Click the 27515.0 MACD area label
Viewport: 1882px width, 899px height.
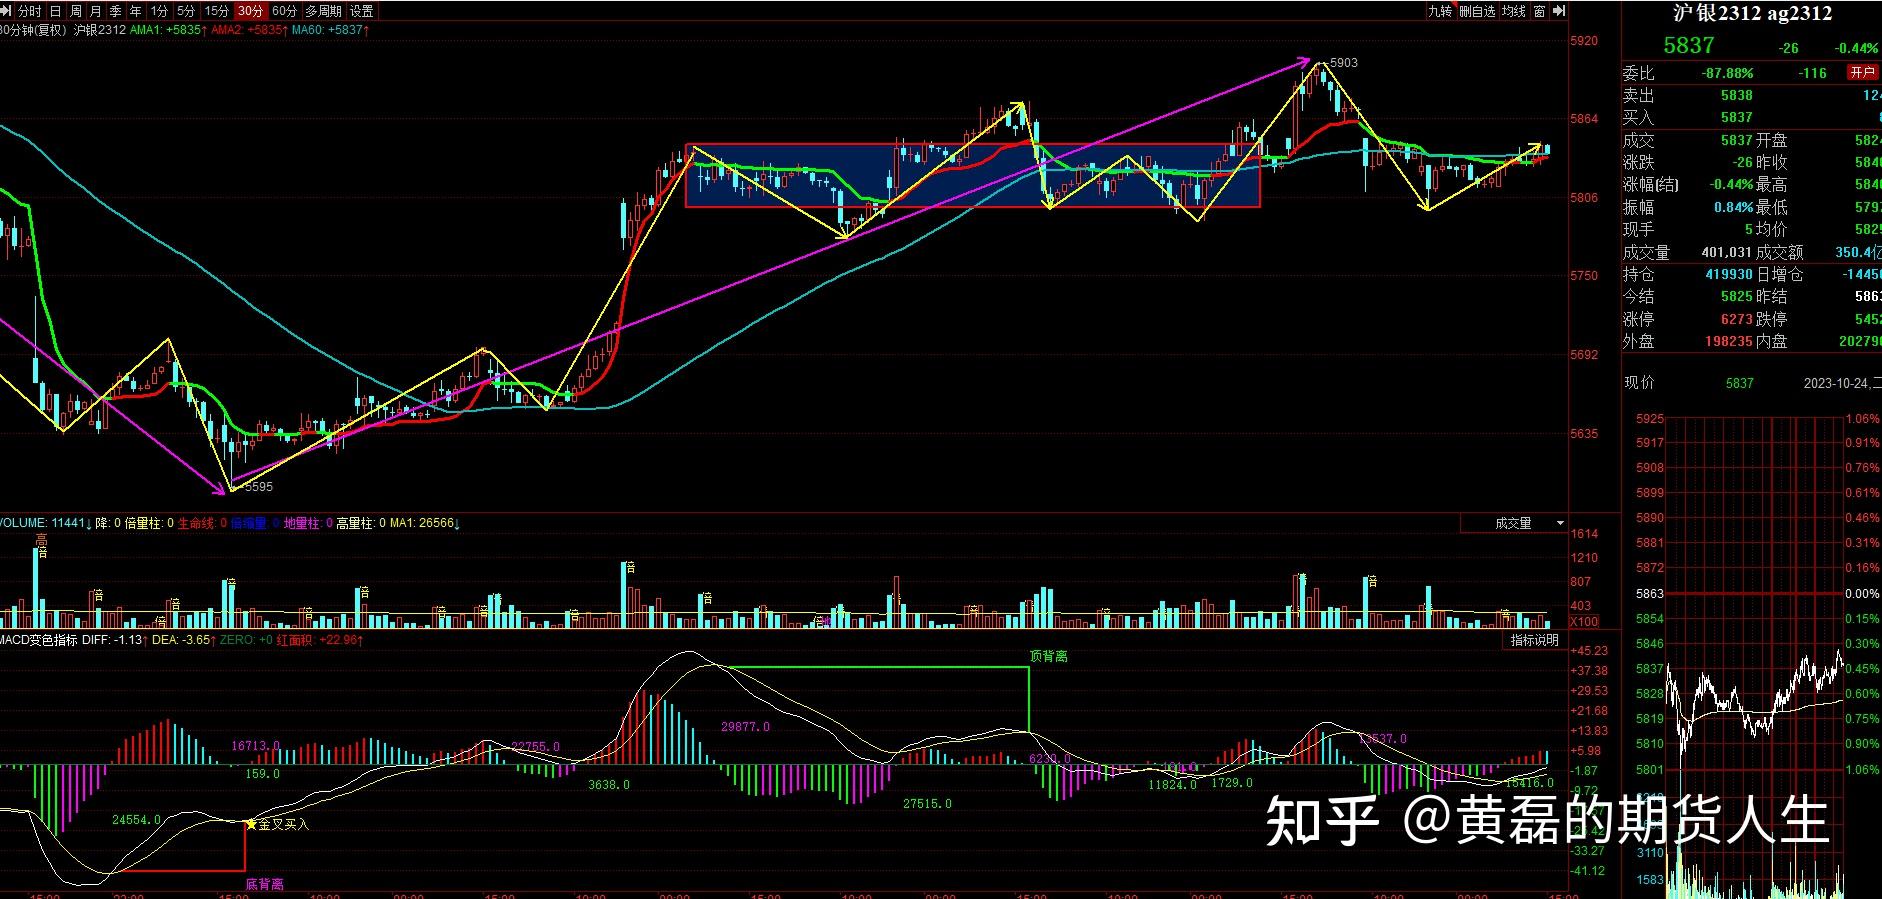pyautogui.click(x=927, y=803)
